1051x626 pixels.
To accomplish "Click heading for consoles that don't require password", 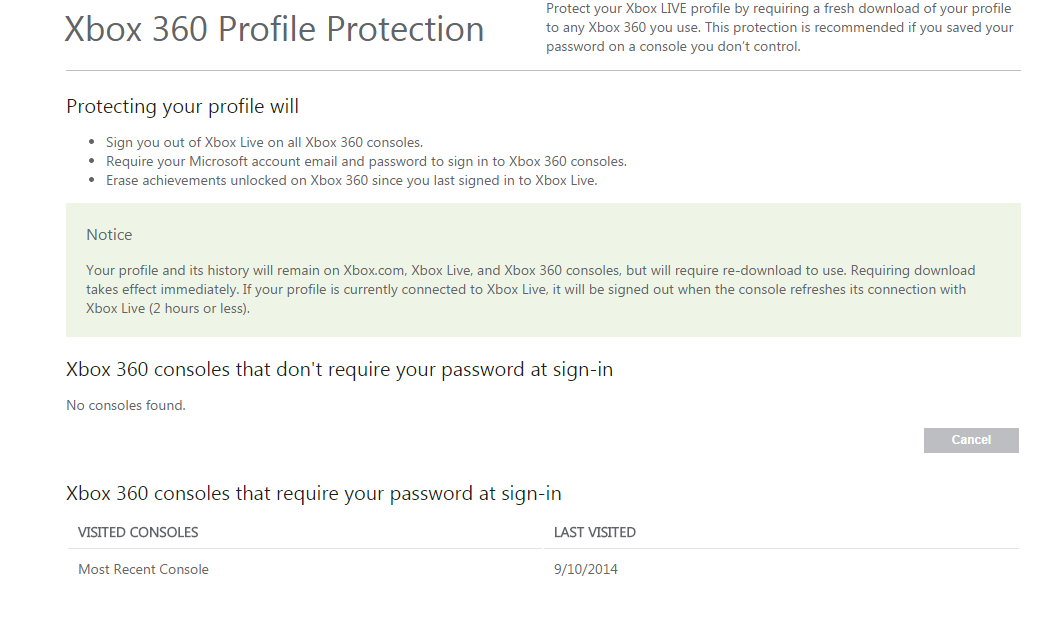I will click(339, 369).
